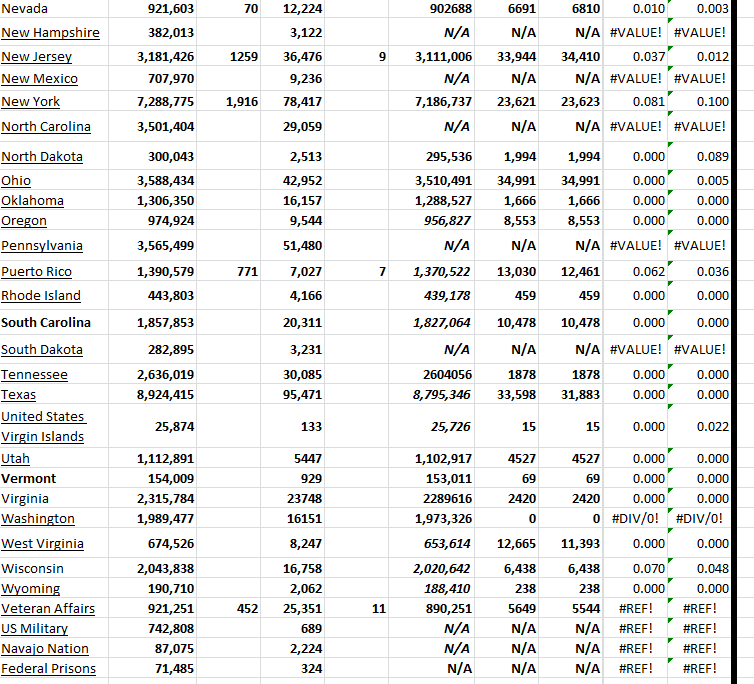Select Wisconsin cell 0.070

[x=635, y=569]
